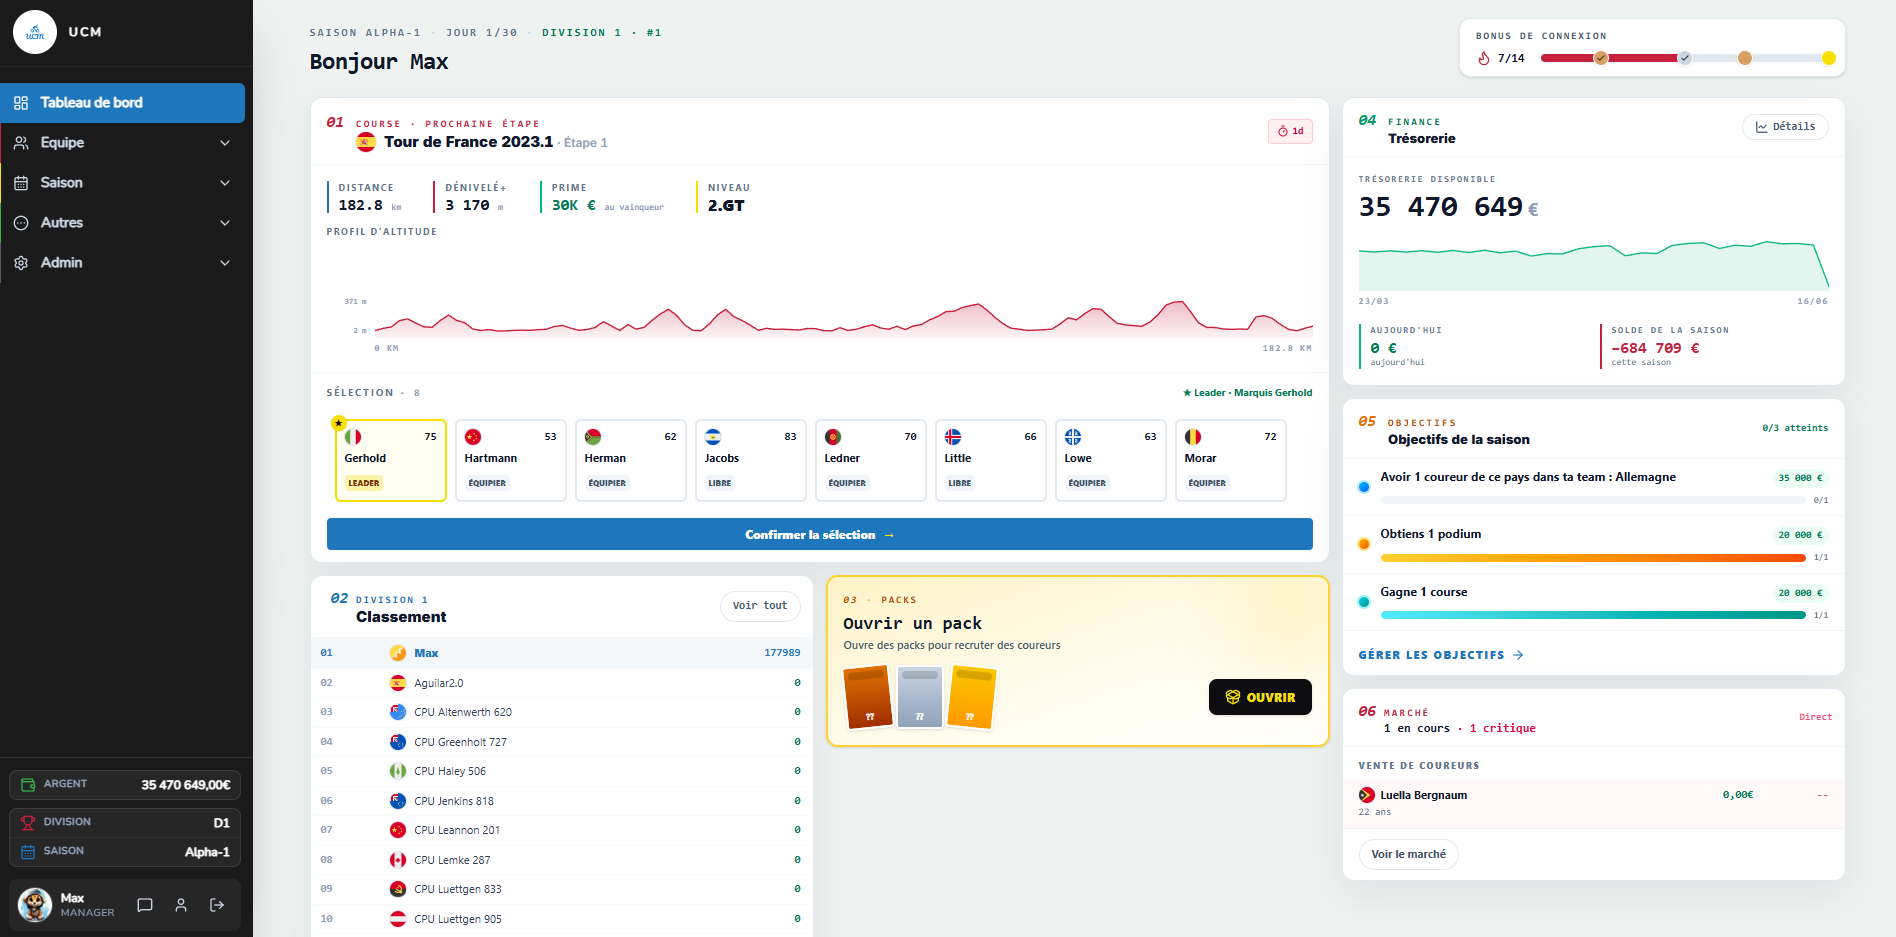The height and width of the screenshot is (937, 1896).
Task: Click the orange pack thumbnail
Action: [868, 697]
